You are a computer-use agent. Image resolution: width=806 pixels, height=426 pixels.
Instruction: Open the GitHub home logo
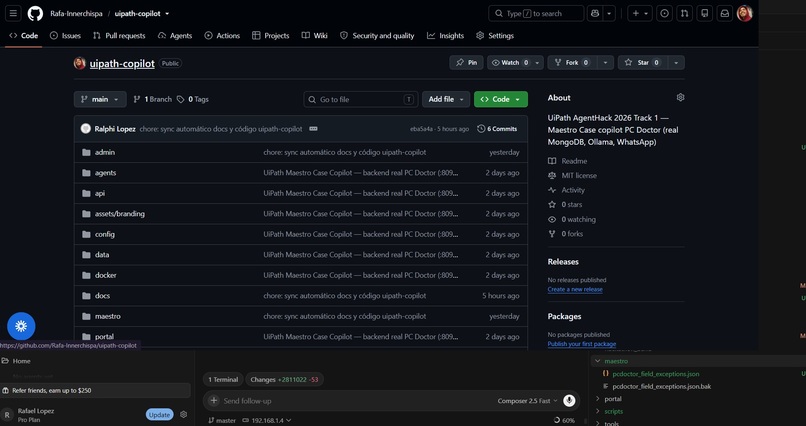[x=35, y=13]
